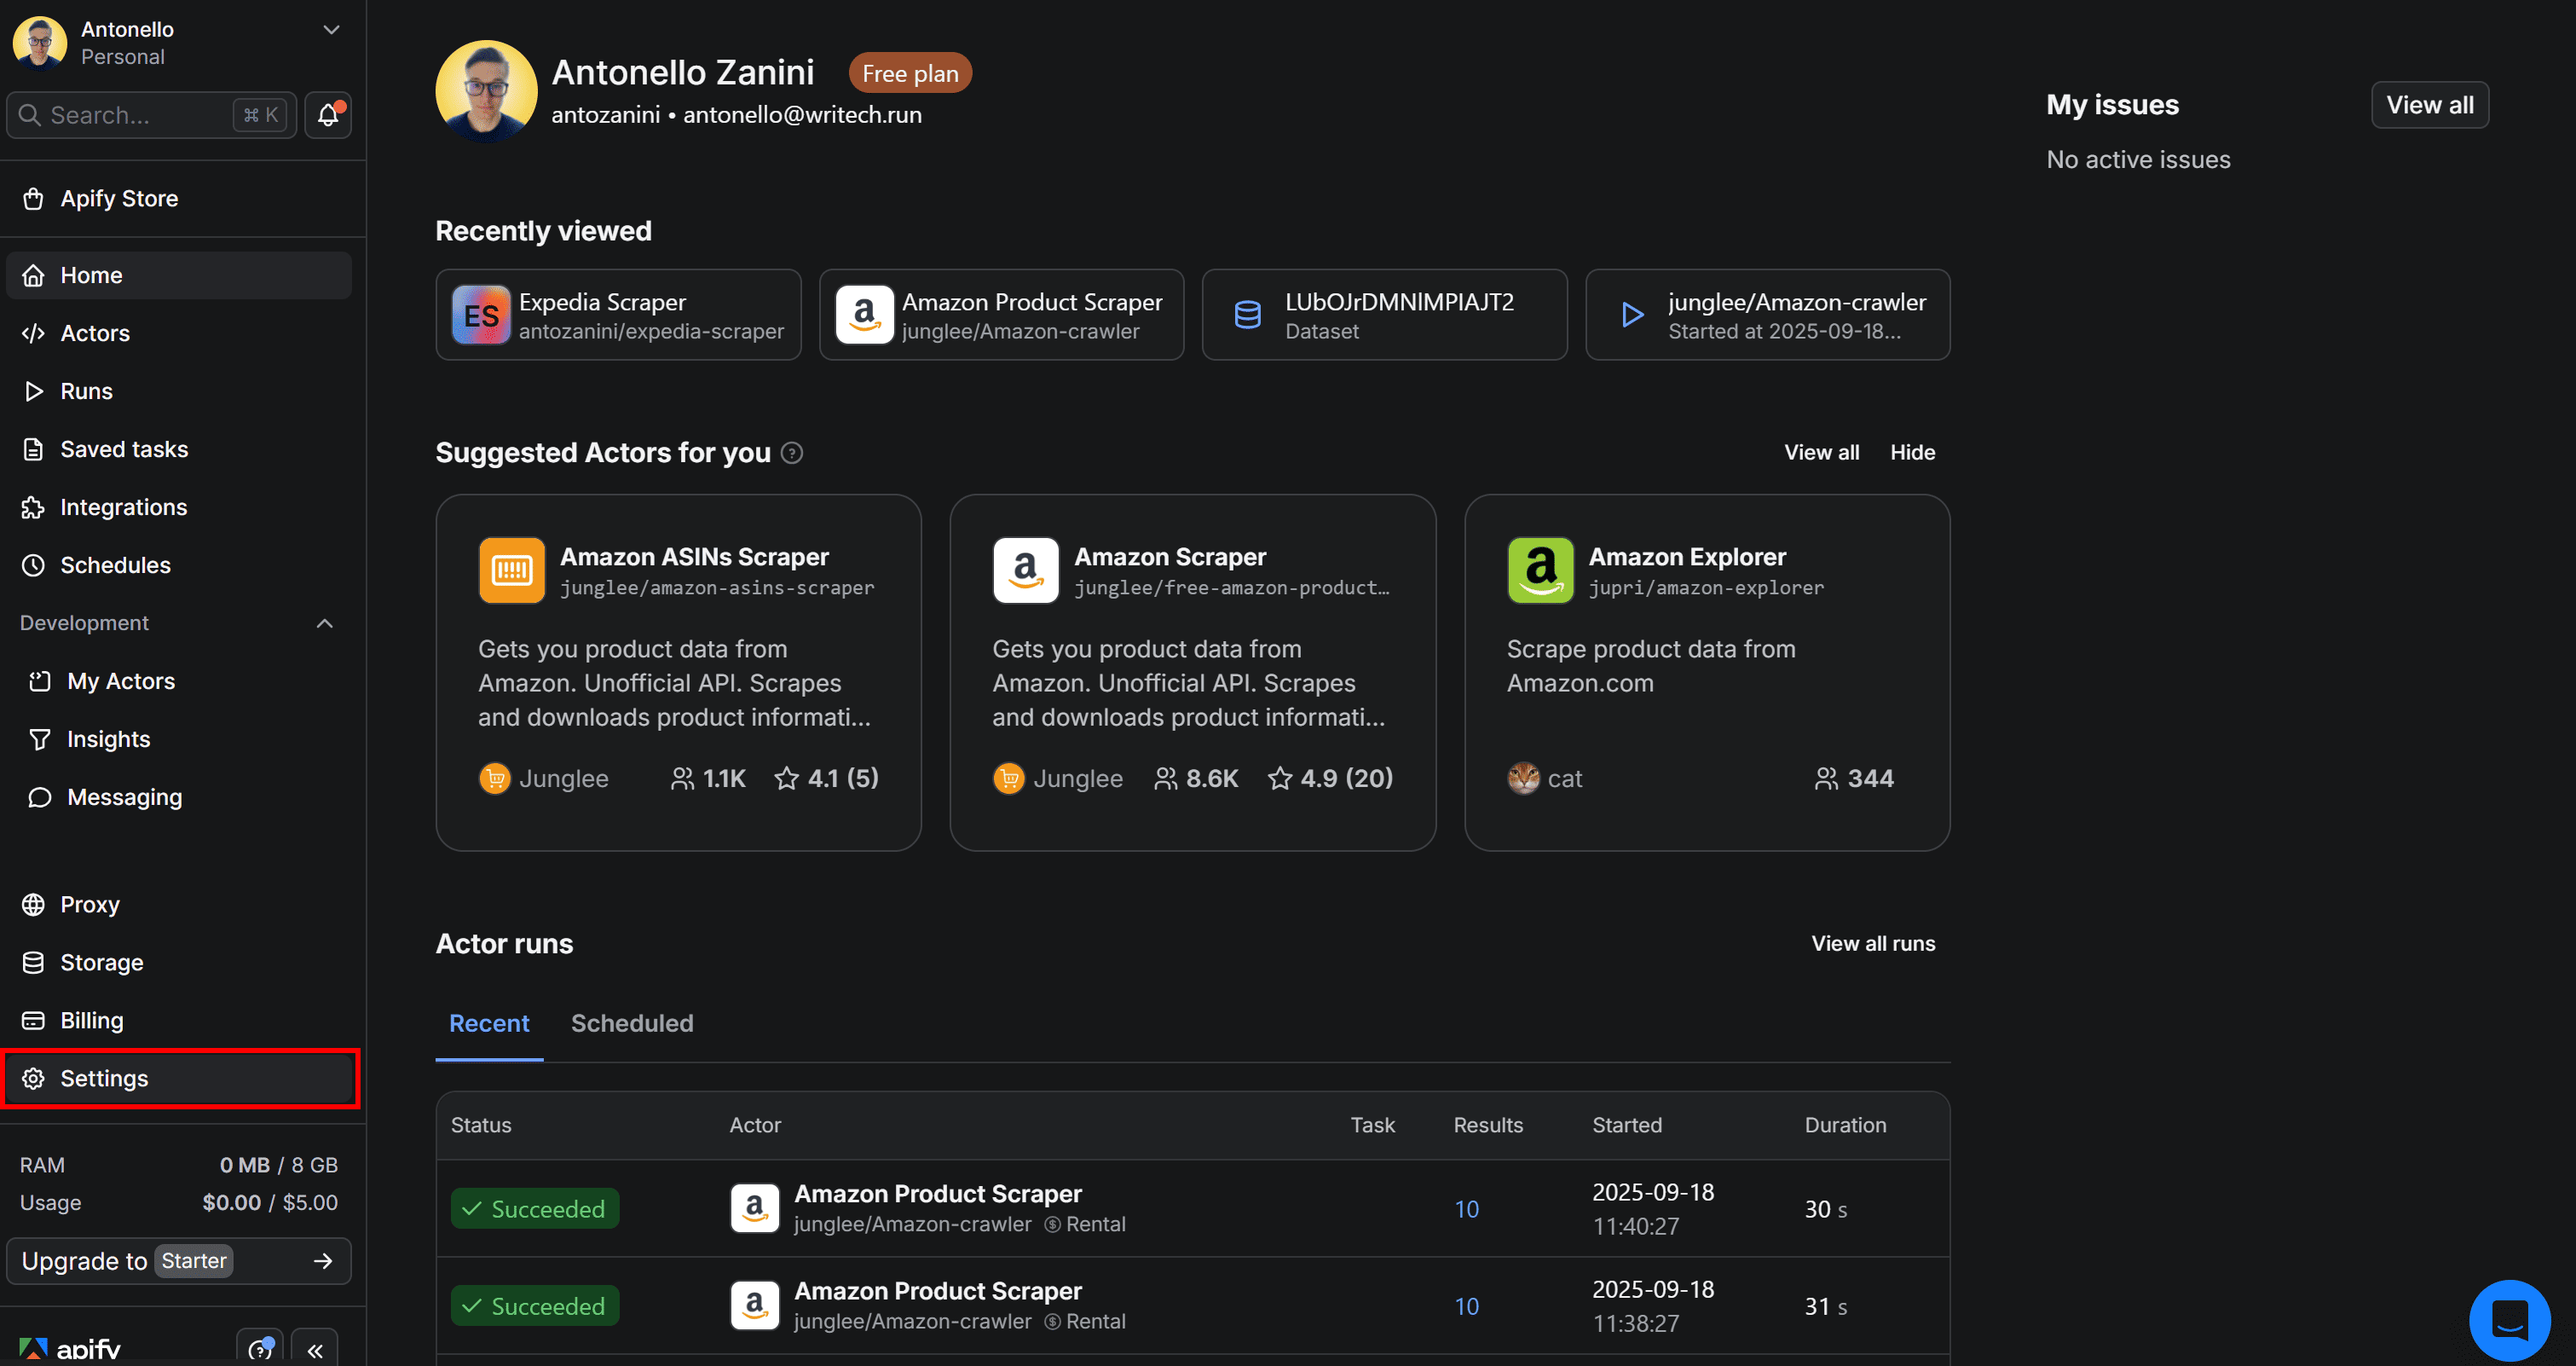Click Upgrade to Starter arrow button

[322, 1261]
